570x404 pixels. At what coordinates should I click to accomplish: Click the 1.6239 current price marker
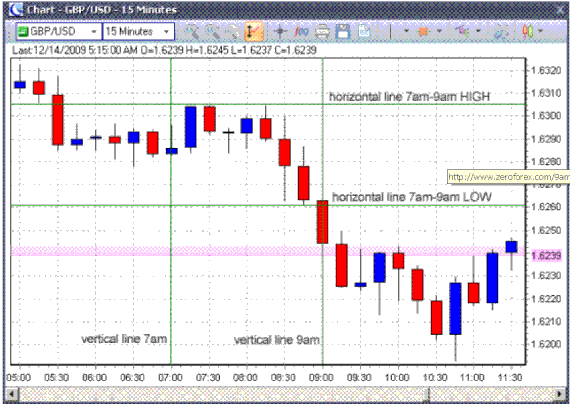(546, 255)
